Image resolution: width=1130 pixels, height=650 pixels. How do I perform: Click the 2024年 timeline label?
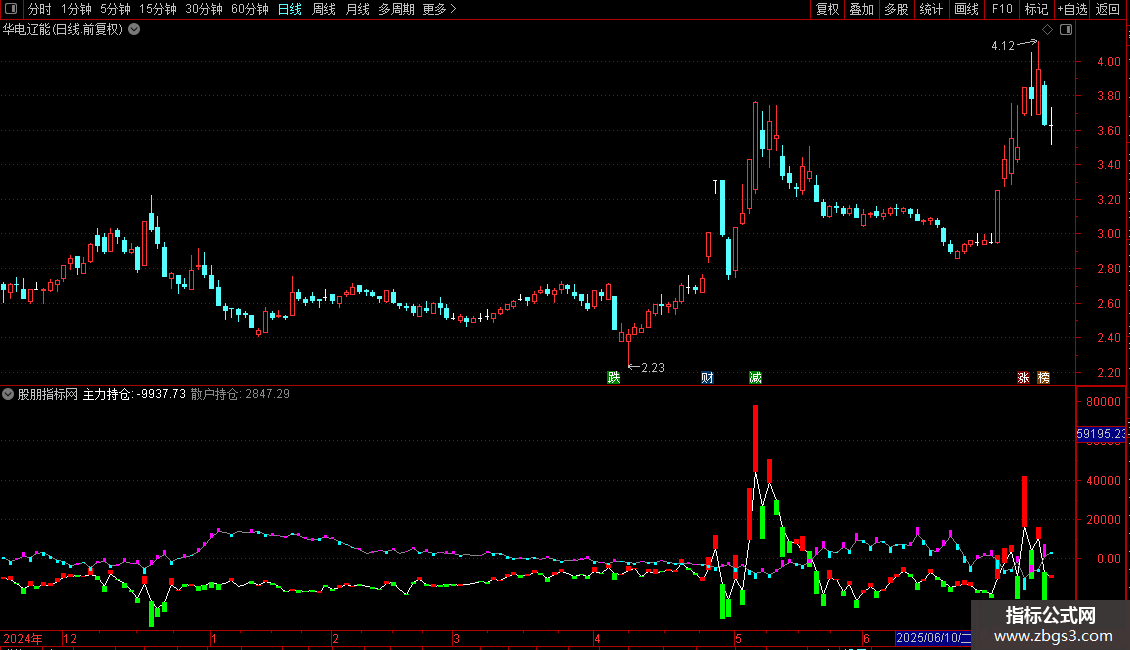coord(23,638)
